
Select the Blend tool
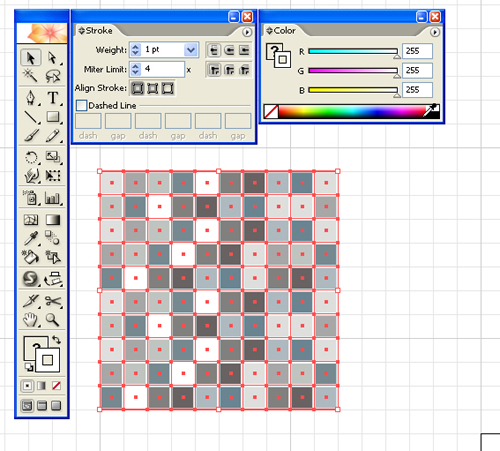(x=52, y=238)
